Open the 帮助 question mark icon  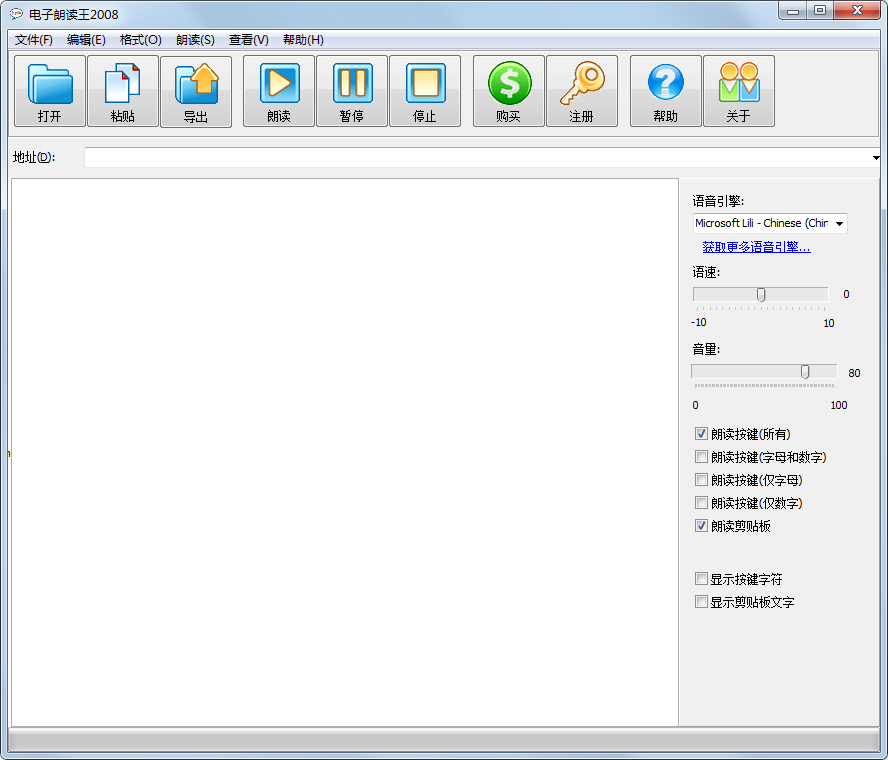(666, 84)
